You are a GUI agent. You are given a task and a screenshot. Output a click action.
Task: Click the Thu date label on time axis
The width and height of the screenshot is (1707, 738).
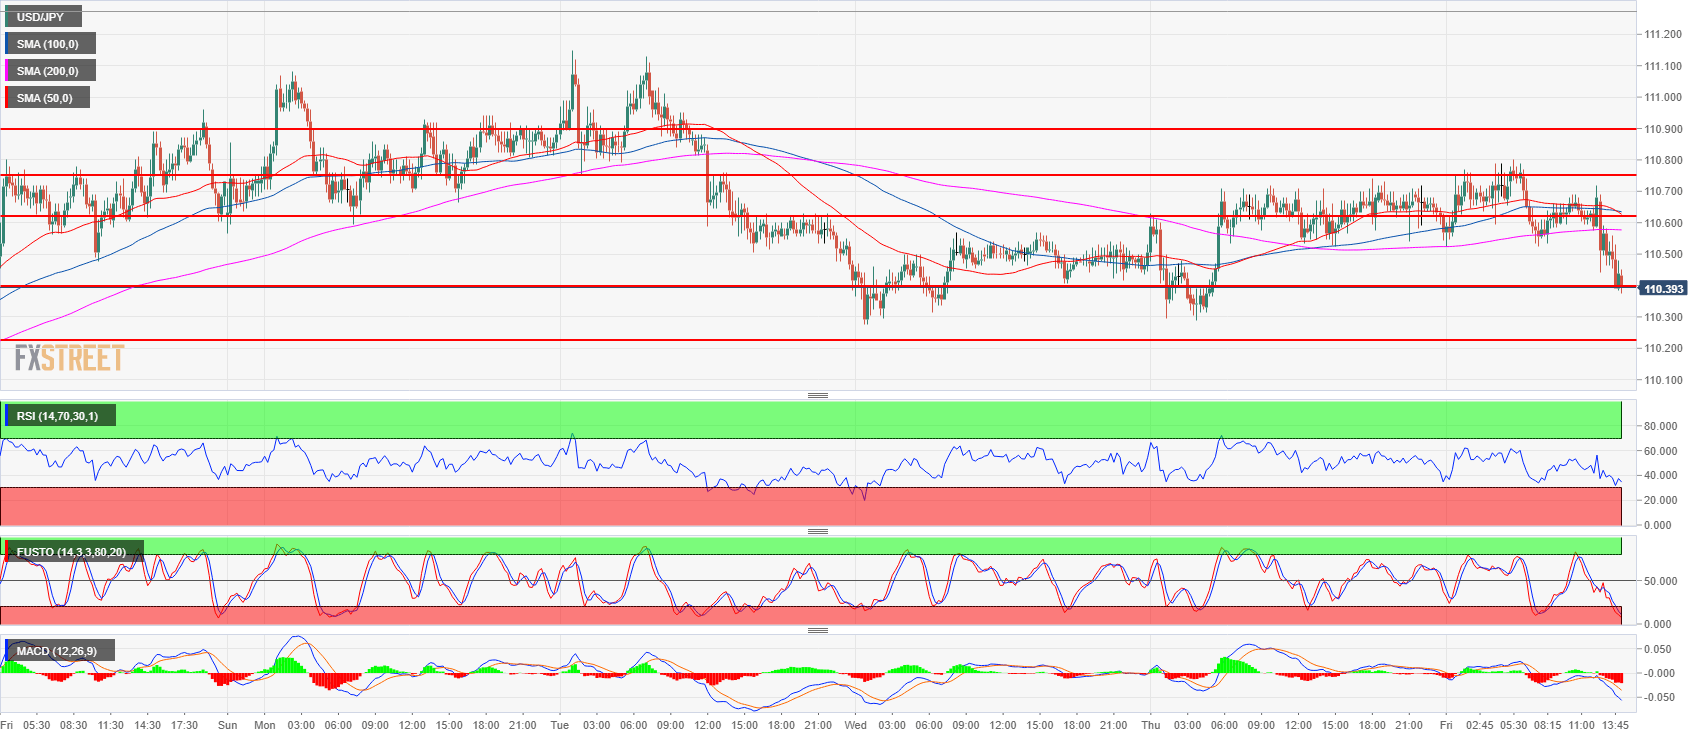pyautogui.click(x=1151, y=725)
